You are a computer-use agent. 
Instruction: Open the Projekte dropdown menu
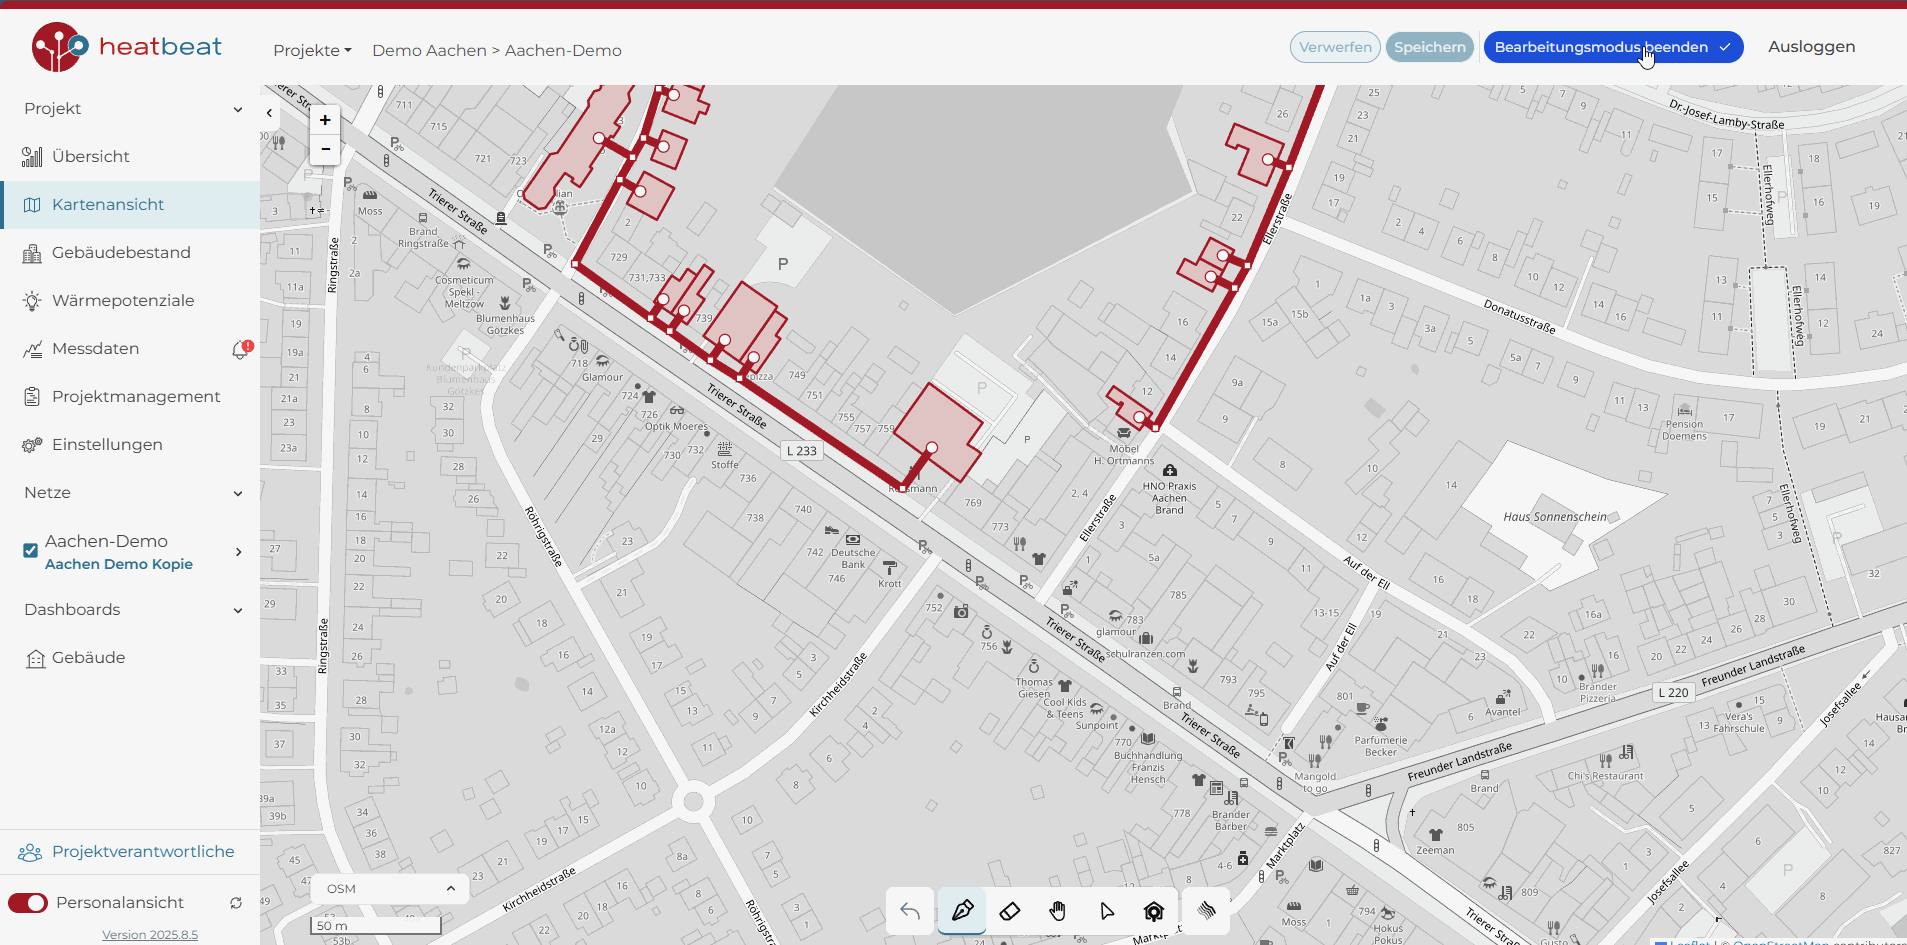point(312,51)
